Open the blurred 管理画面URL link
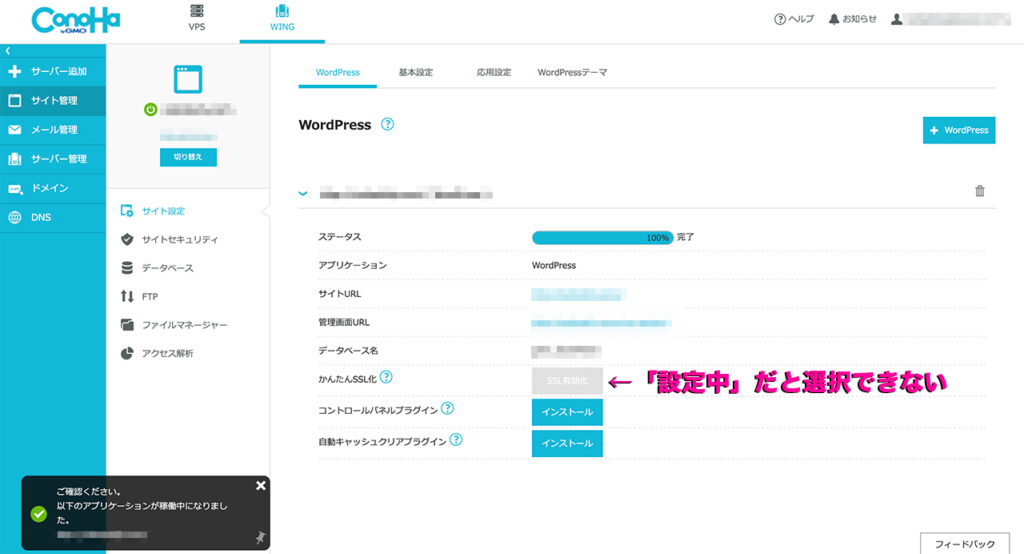The height and width of the screenshot is (554, 1024). pyautogui.click(x=601, y=323)
